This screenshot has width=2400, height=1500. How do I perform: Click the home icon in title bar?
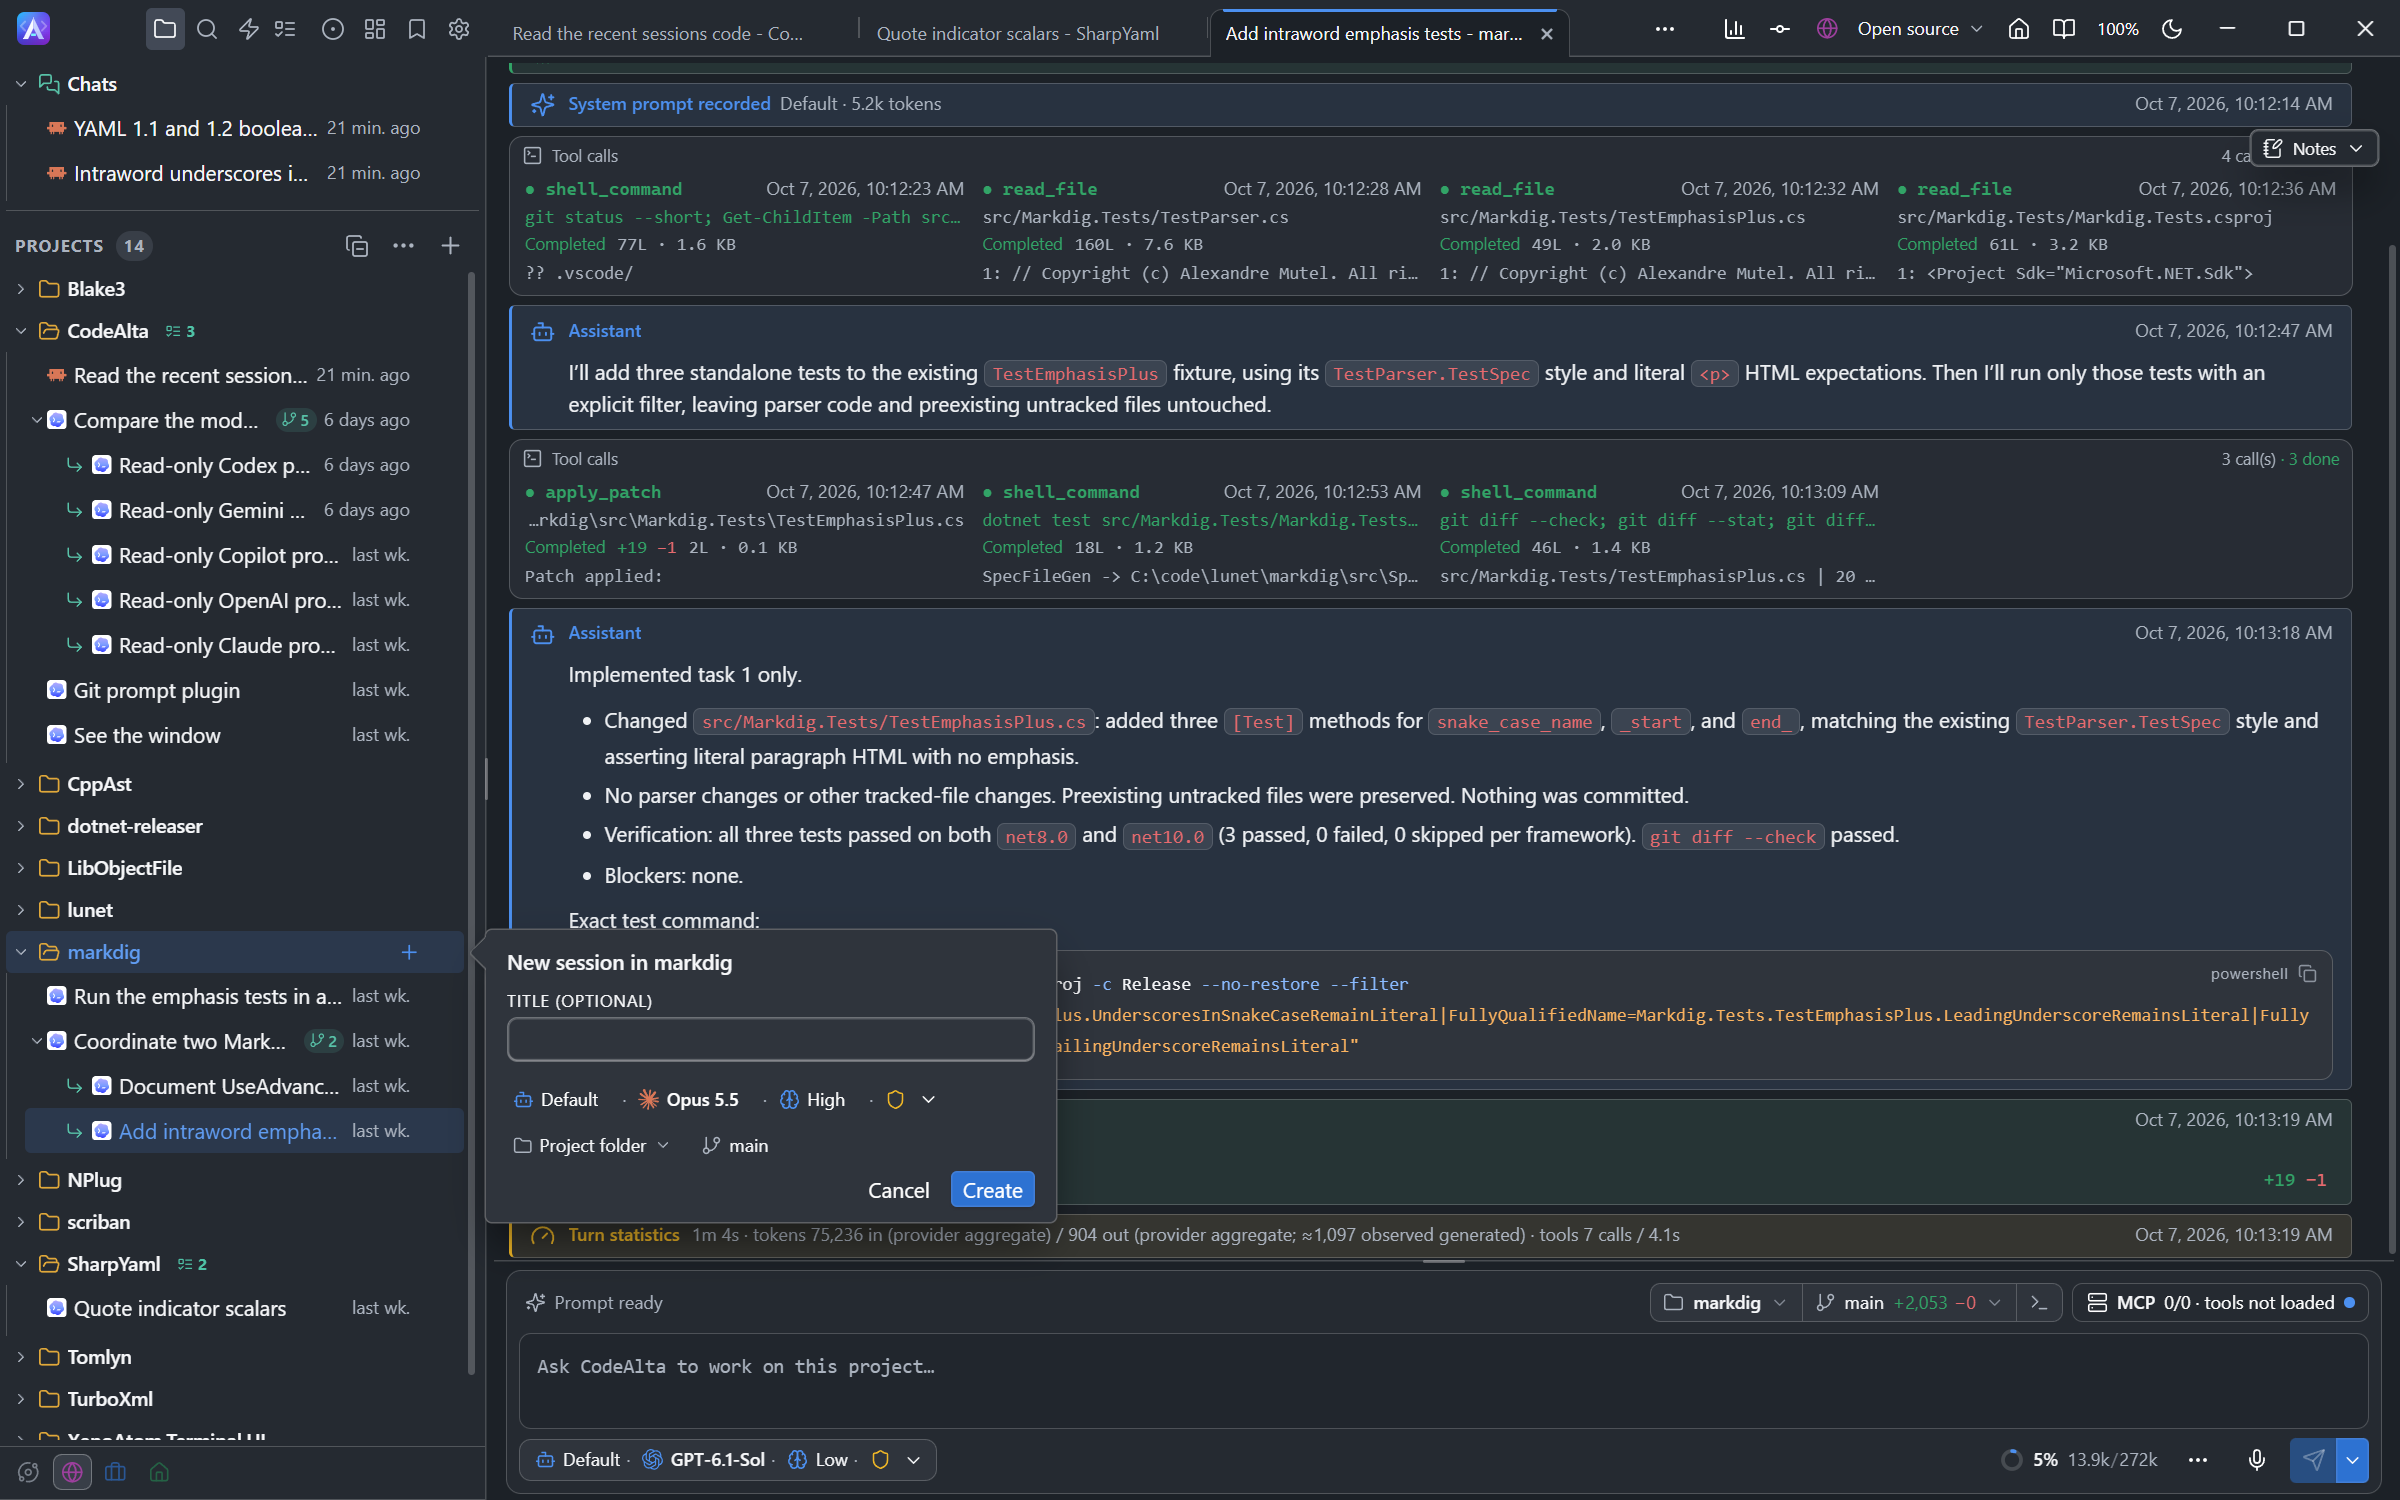[x=2019, y=29]
